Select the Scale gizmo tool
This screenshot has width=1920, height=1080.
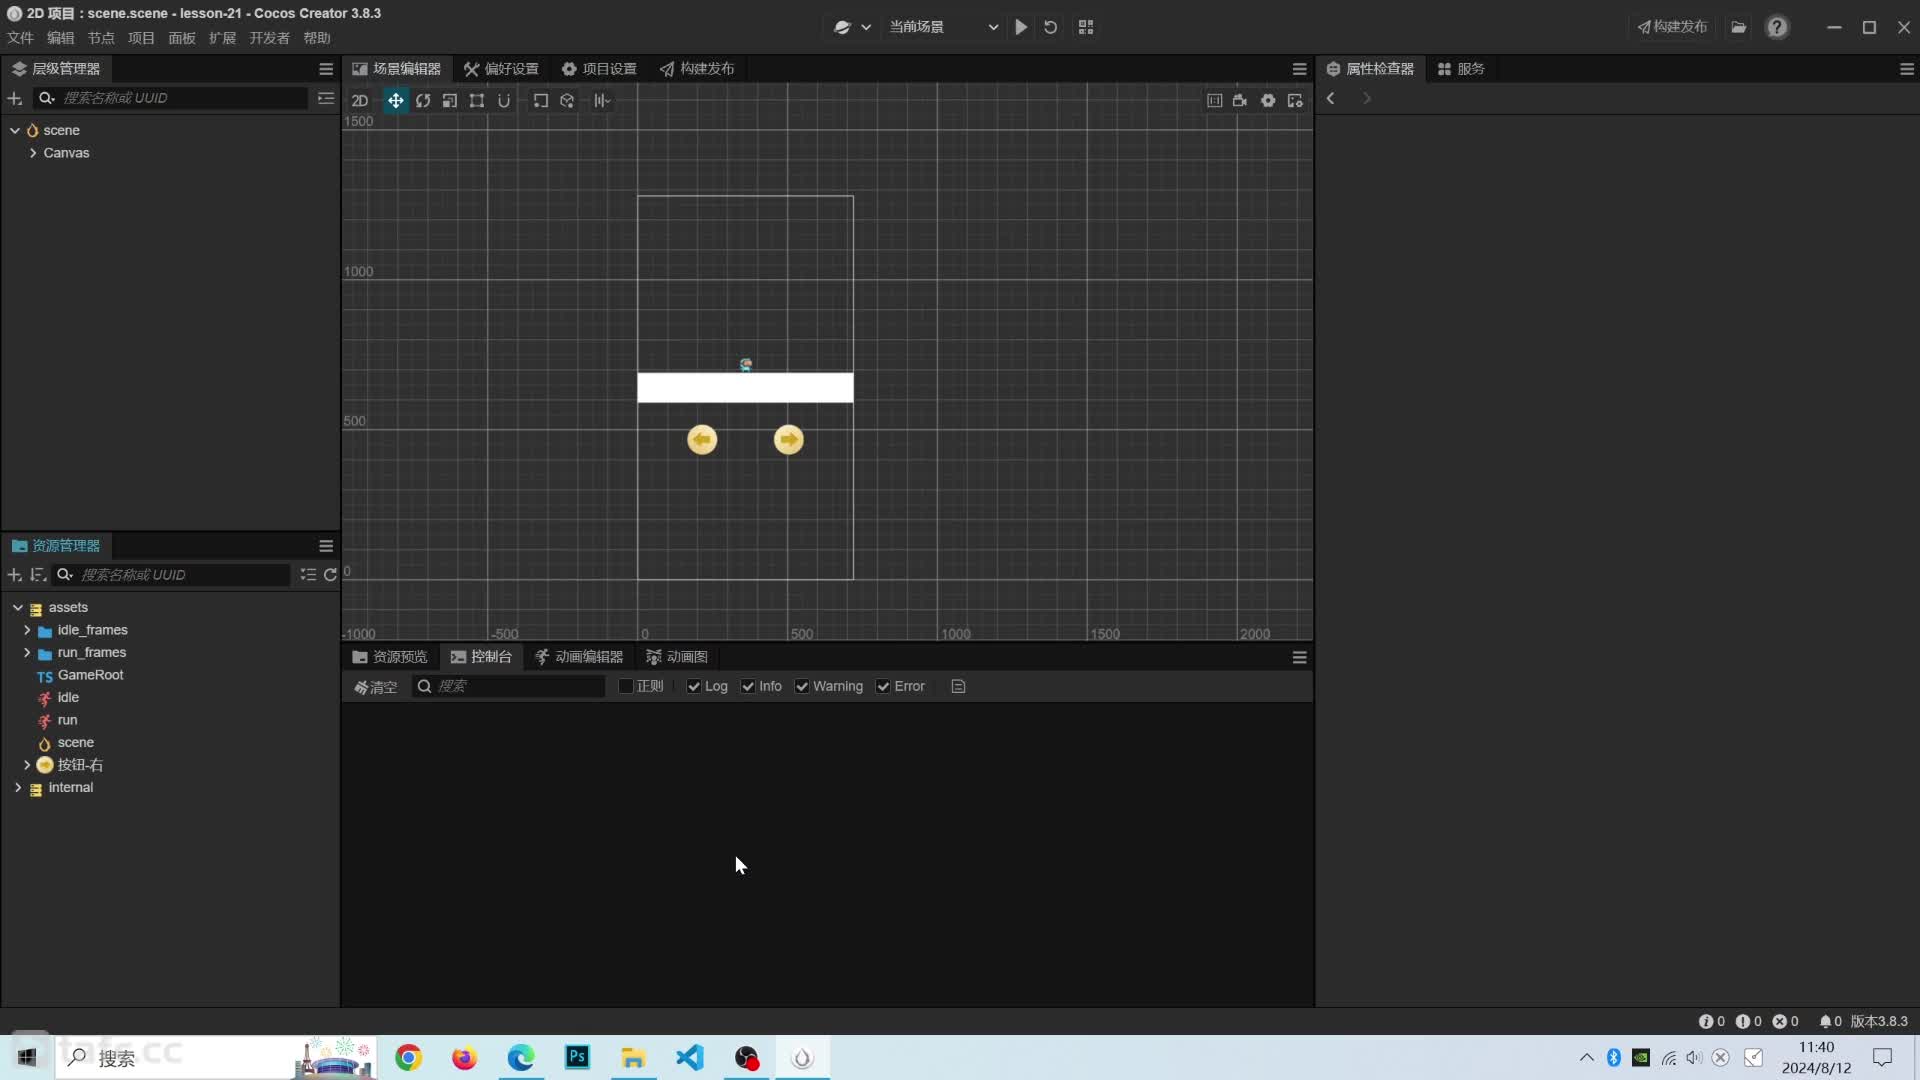coord(450,101)
